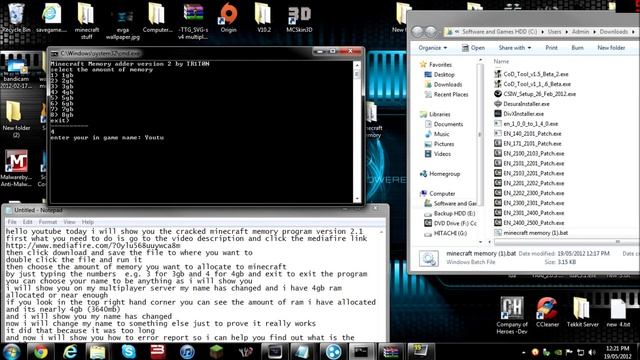Click the Explorer back navigation arrow
Viewport: 640px width, 360px height.
point(417,31)
